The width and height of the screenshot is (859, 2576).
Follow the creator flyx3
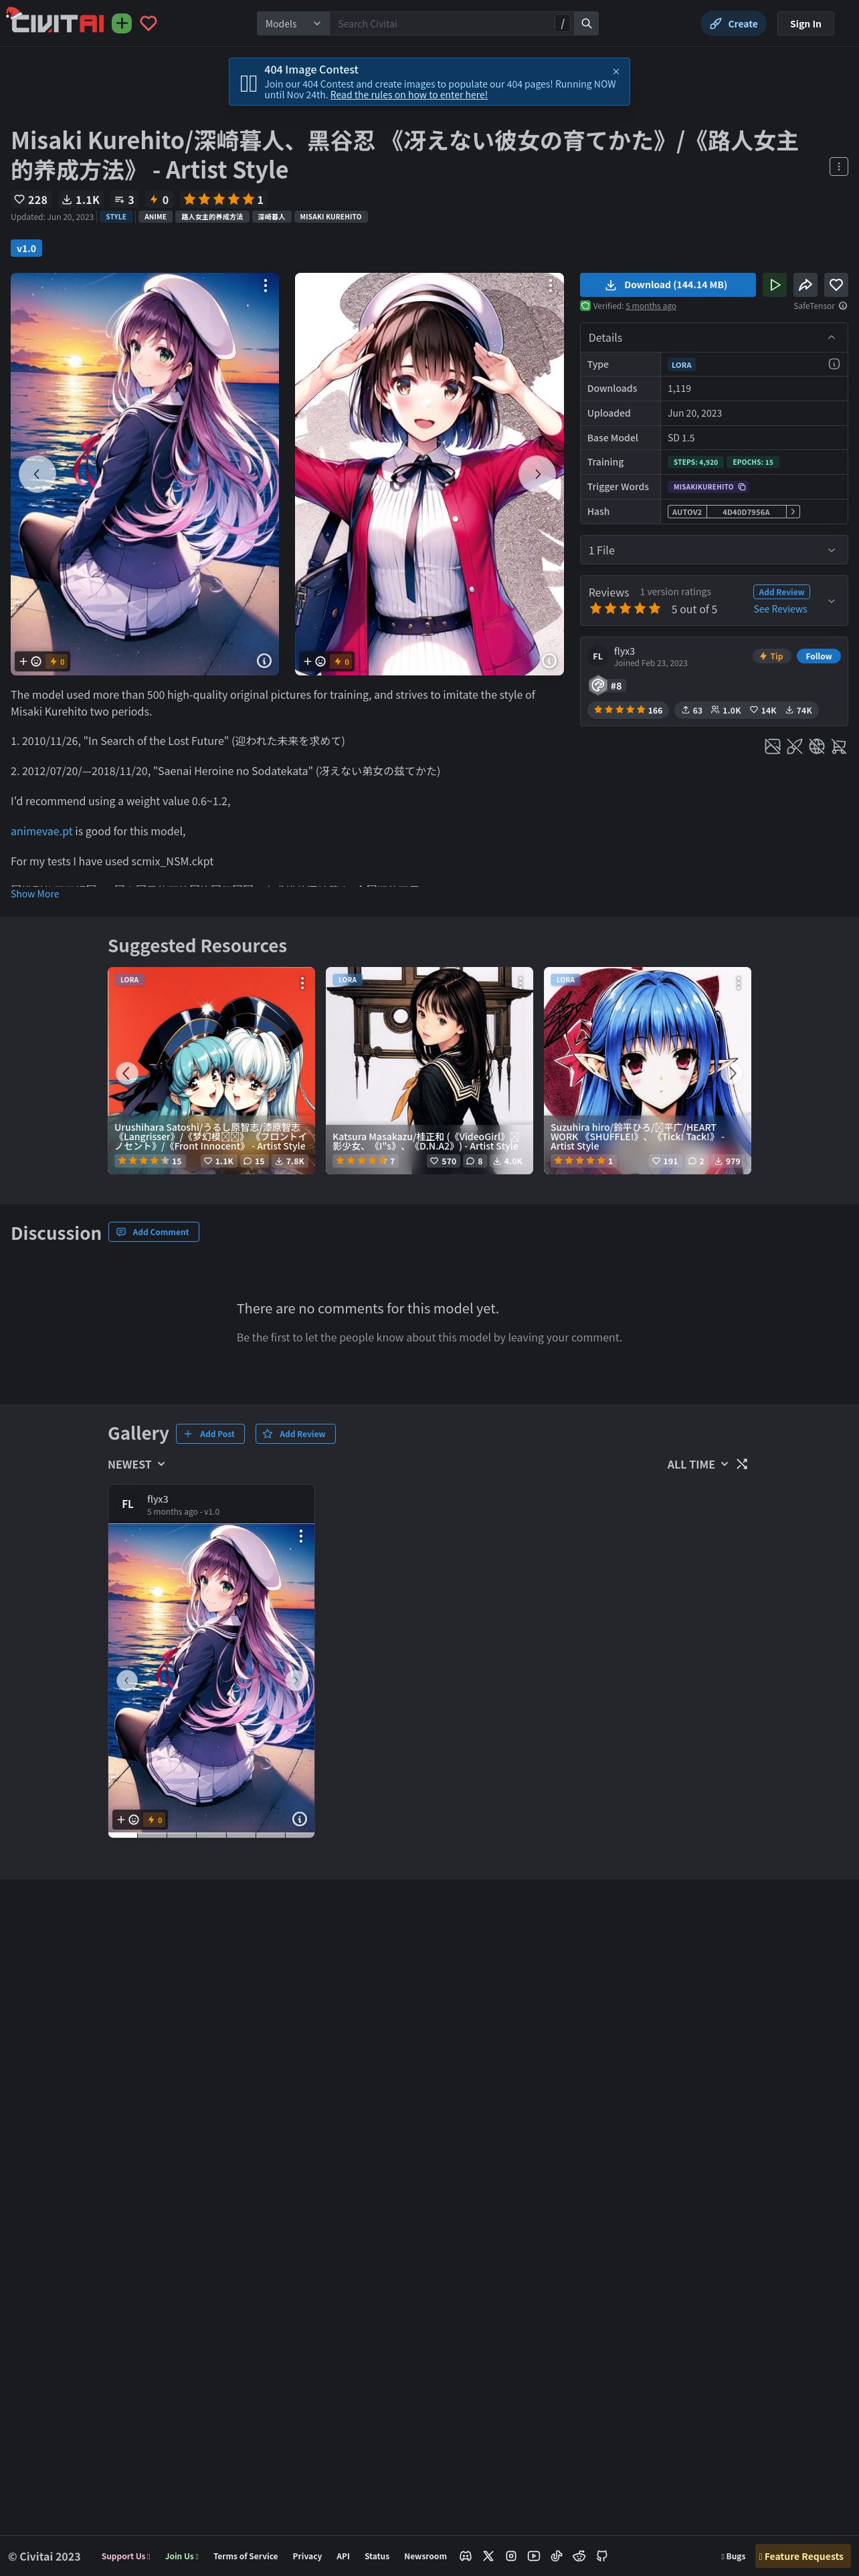[818, 656]
